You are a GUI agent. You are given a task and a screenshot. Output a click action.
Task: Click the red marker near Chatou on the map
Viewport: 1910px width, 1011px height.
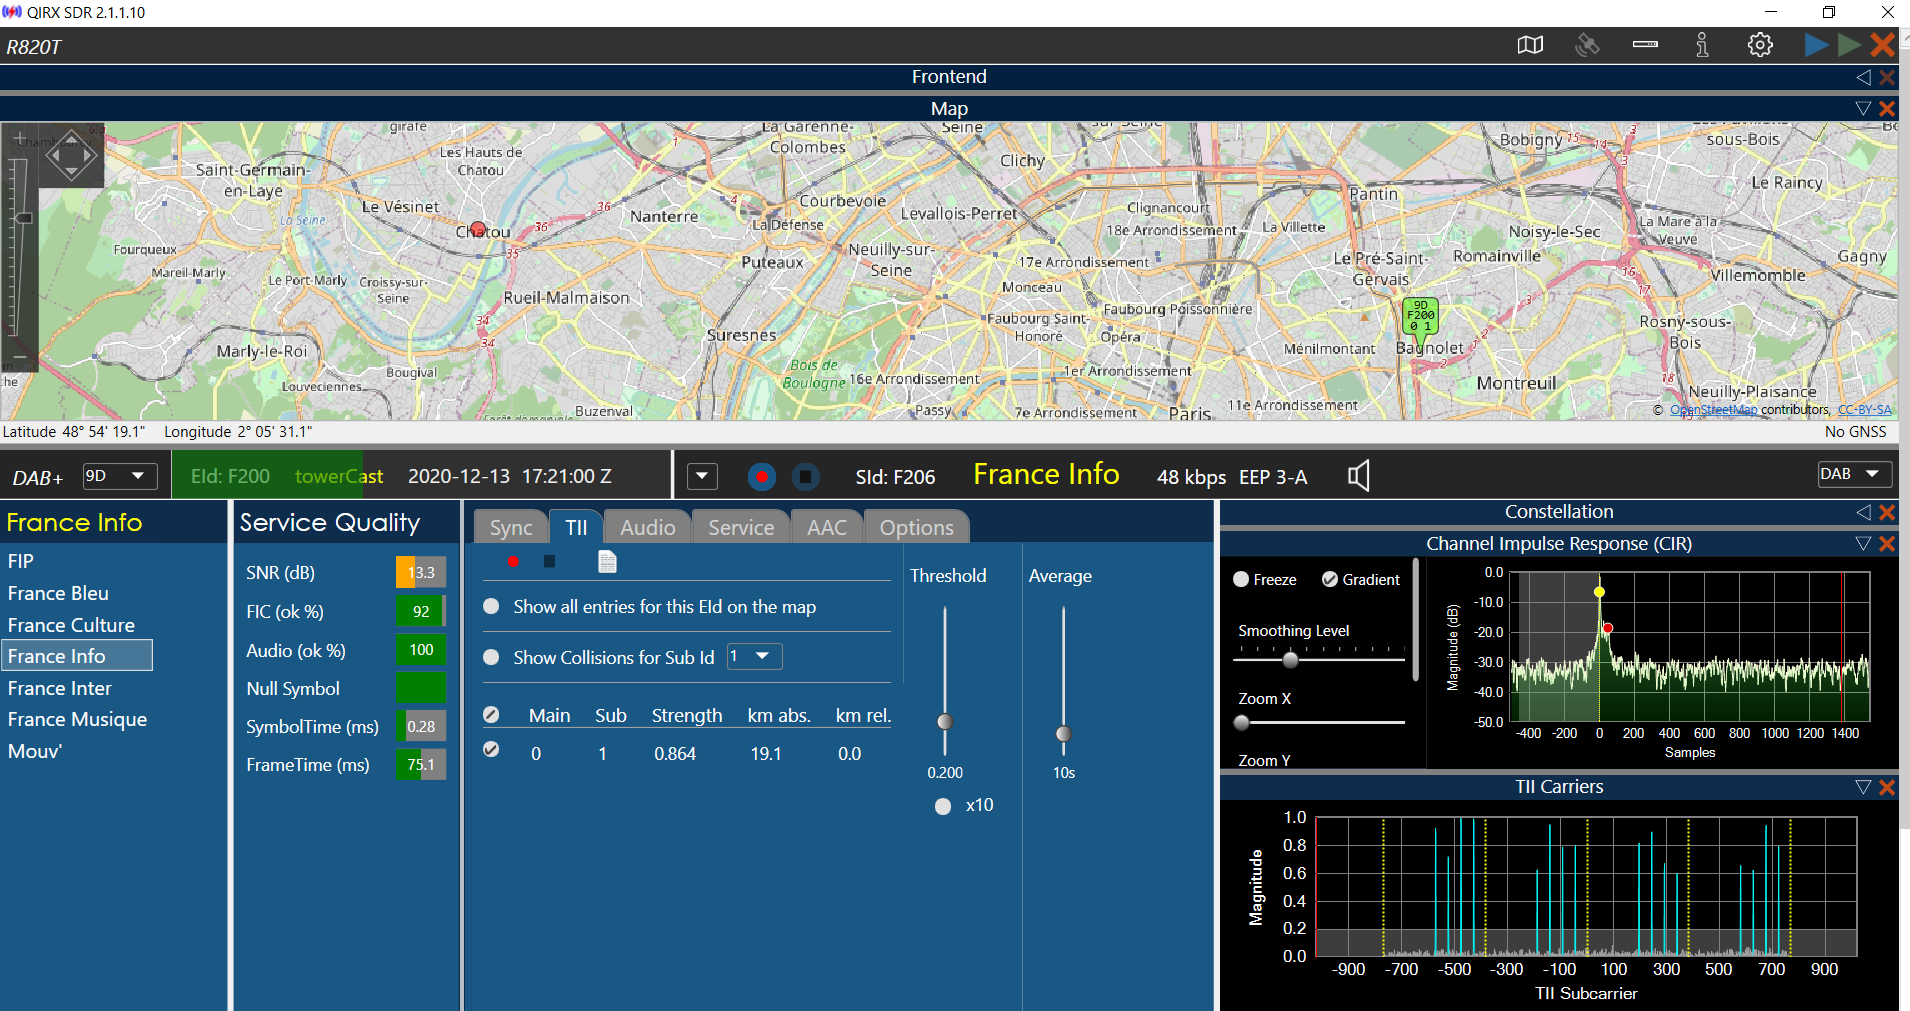click(478, 229)
